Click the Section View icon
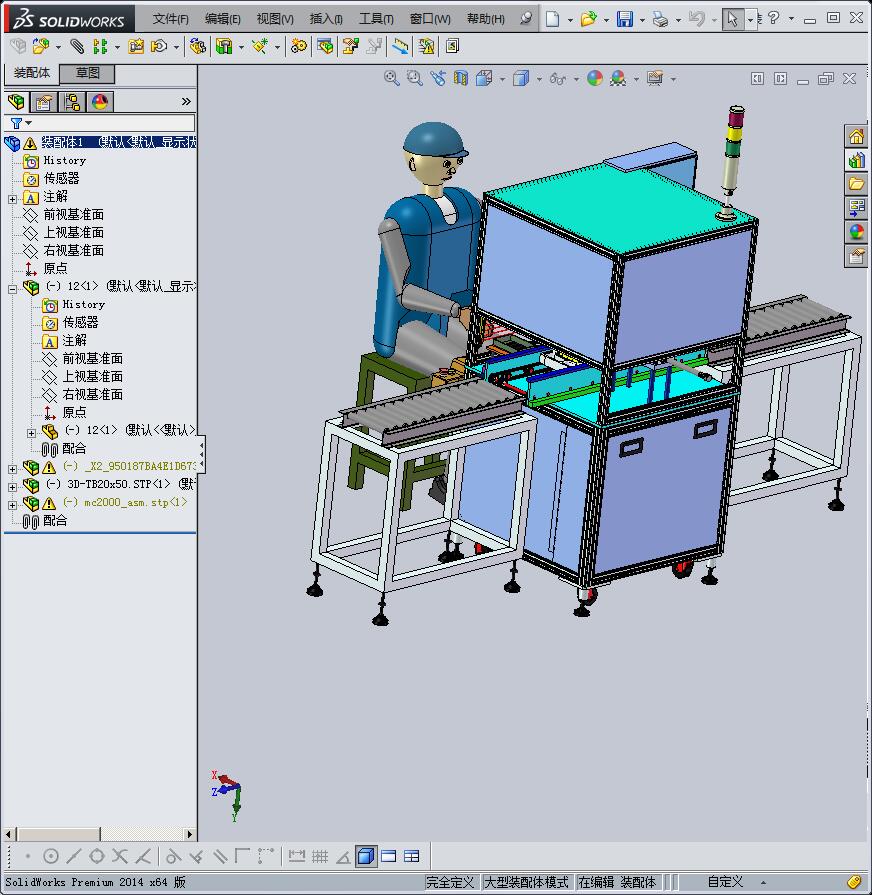The image size is (872, 895). point(461,78)
